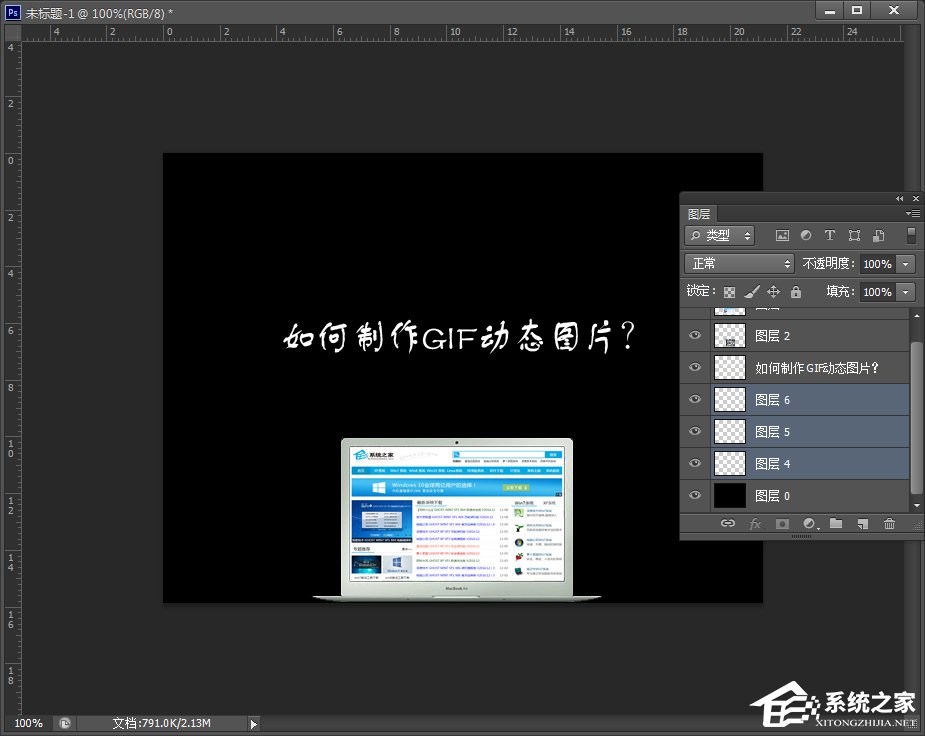Image resolution: width=925 pixels, height=736 pixels.
Task: Create a new adjustment layer
Action: pos(809,524)
